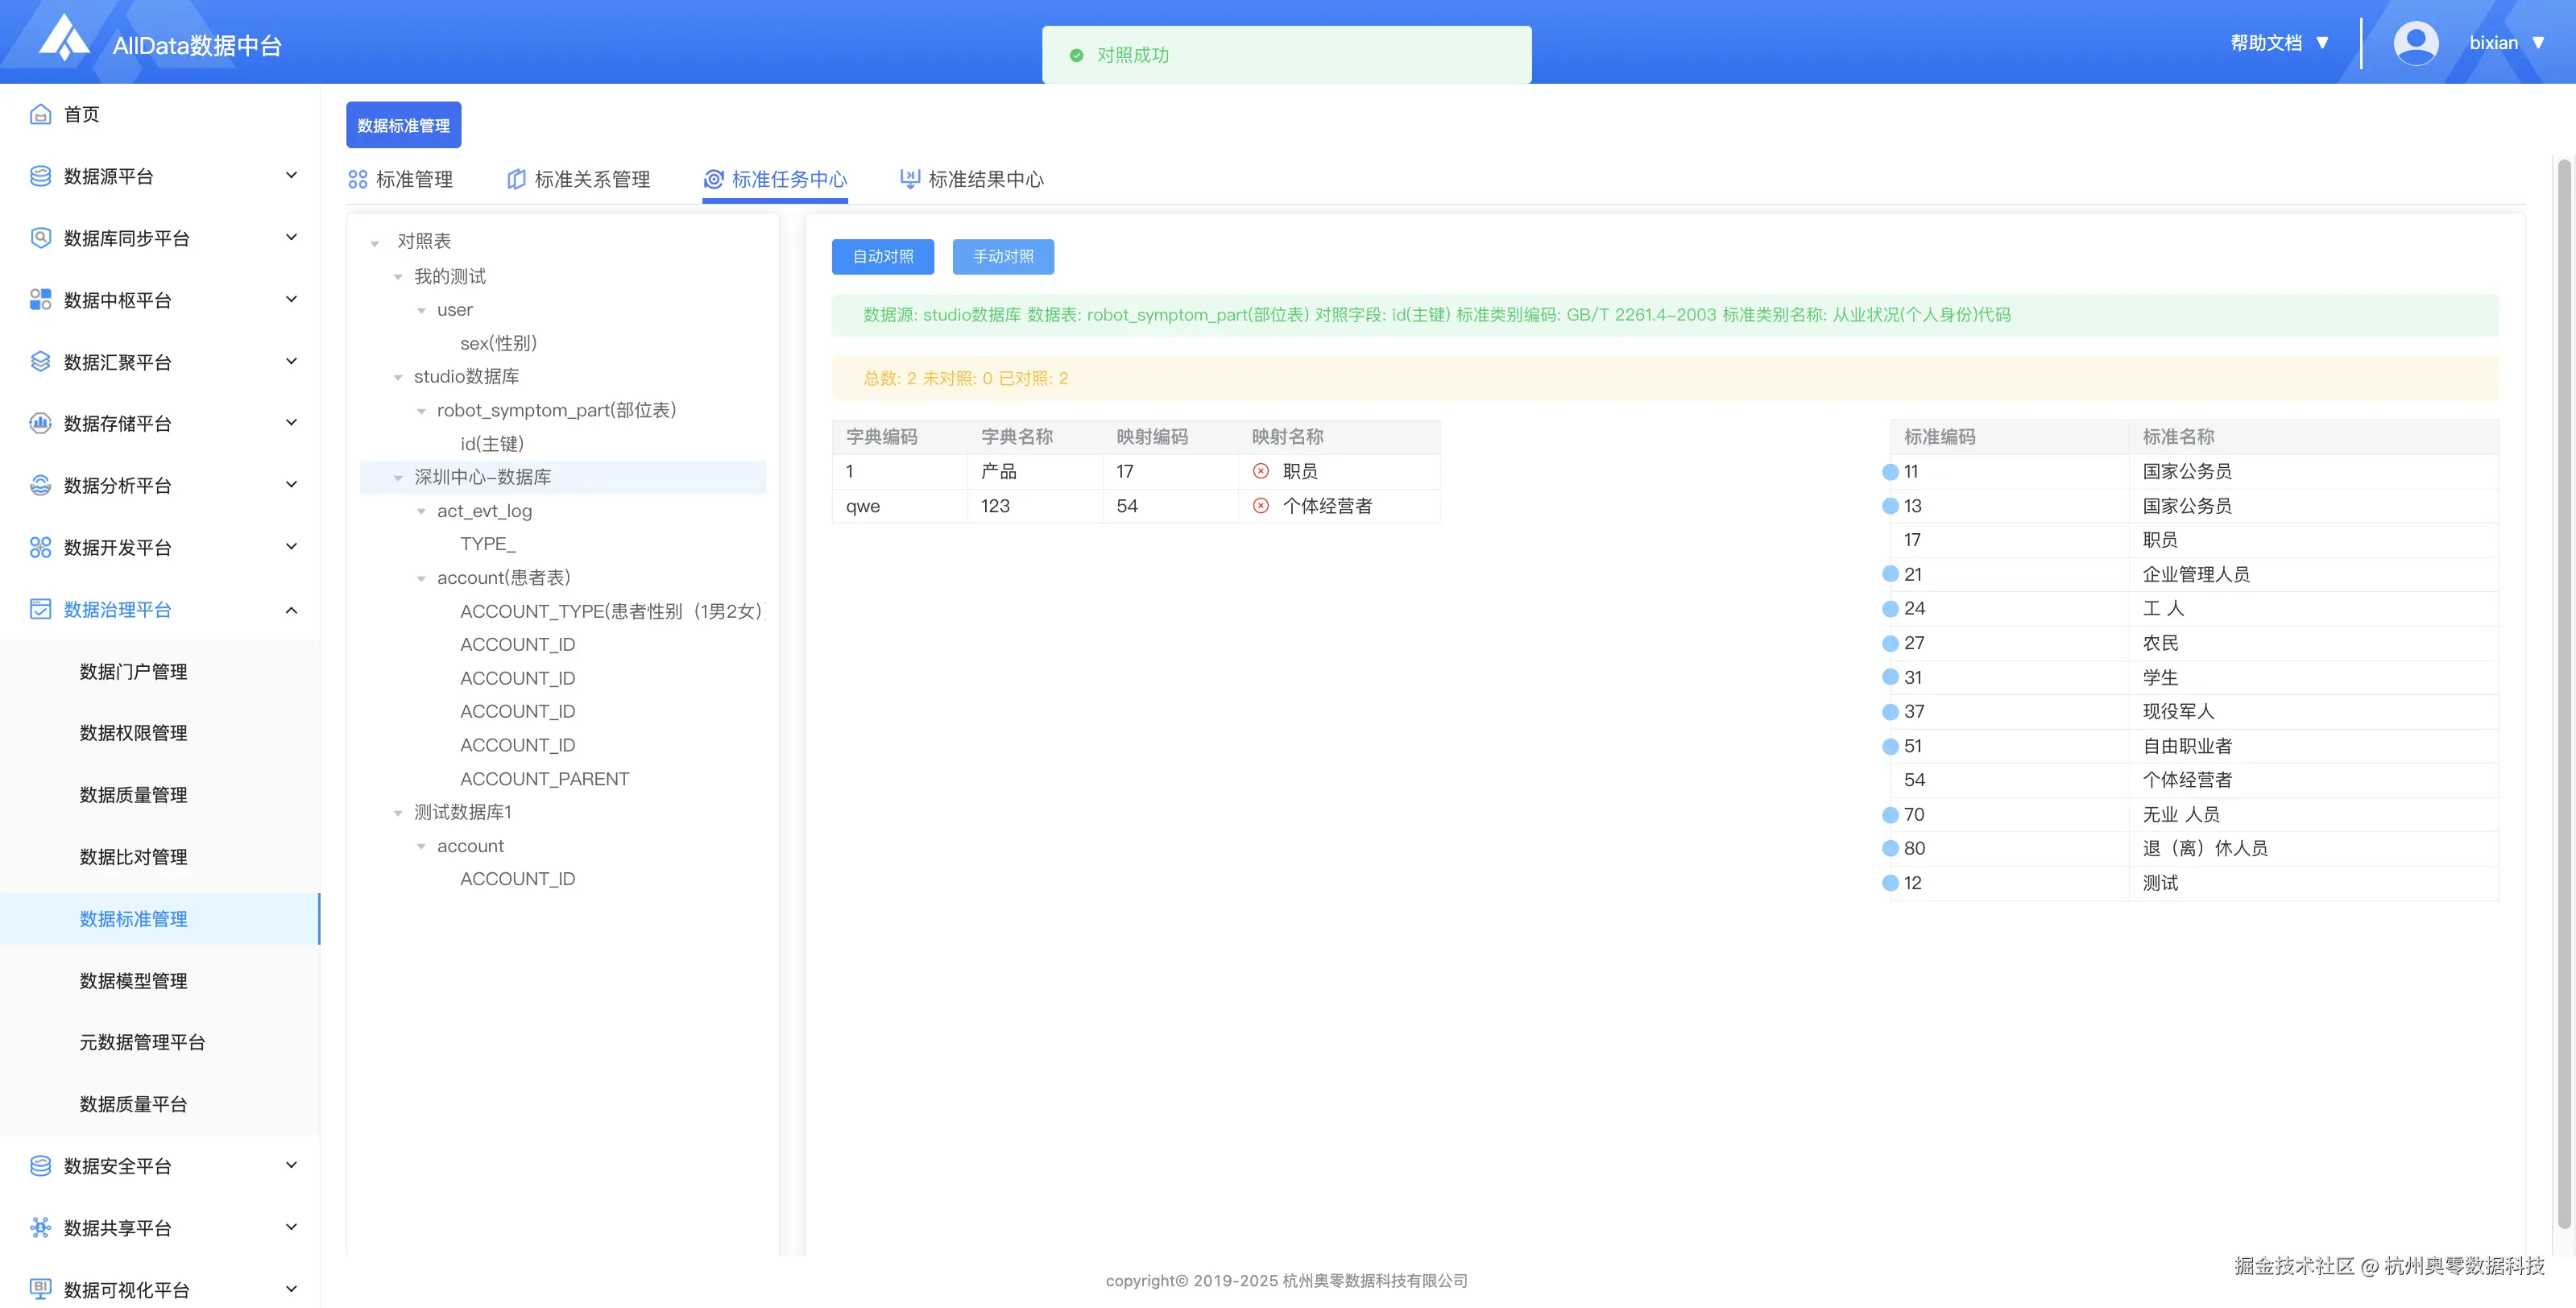Open 数据质量管理 in the sidebar

point(133,795)
